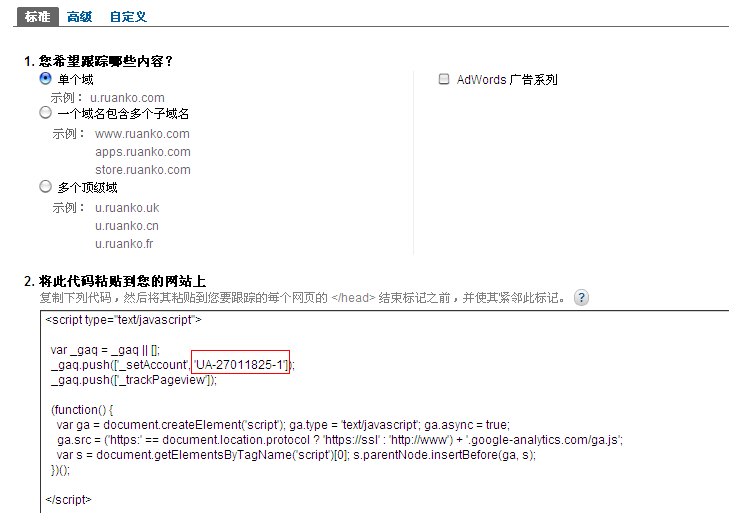Click the heading 2. 将此代码粘贴到您的网站上

tap(115, 281)
